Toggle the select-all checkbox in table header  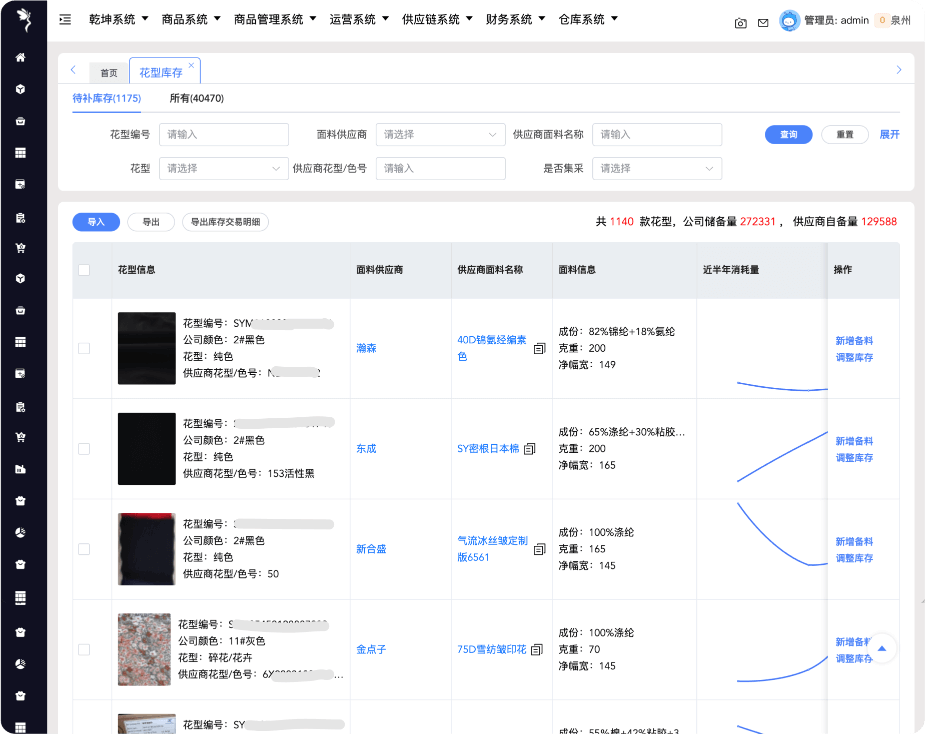click(x=84, y=270)
